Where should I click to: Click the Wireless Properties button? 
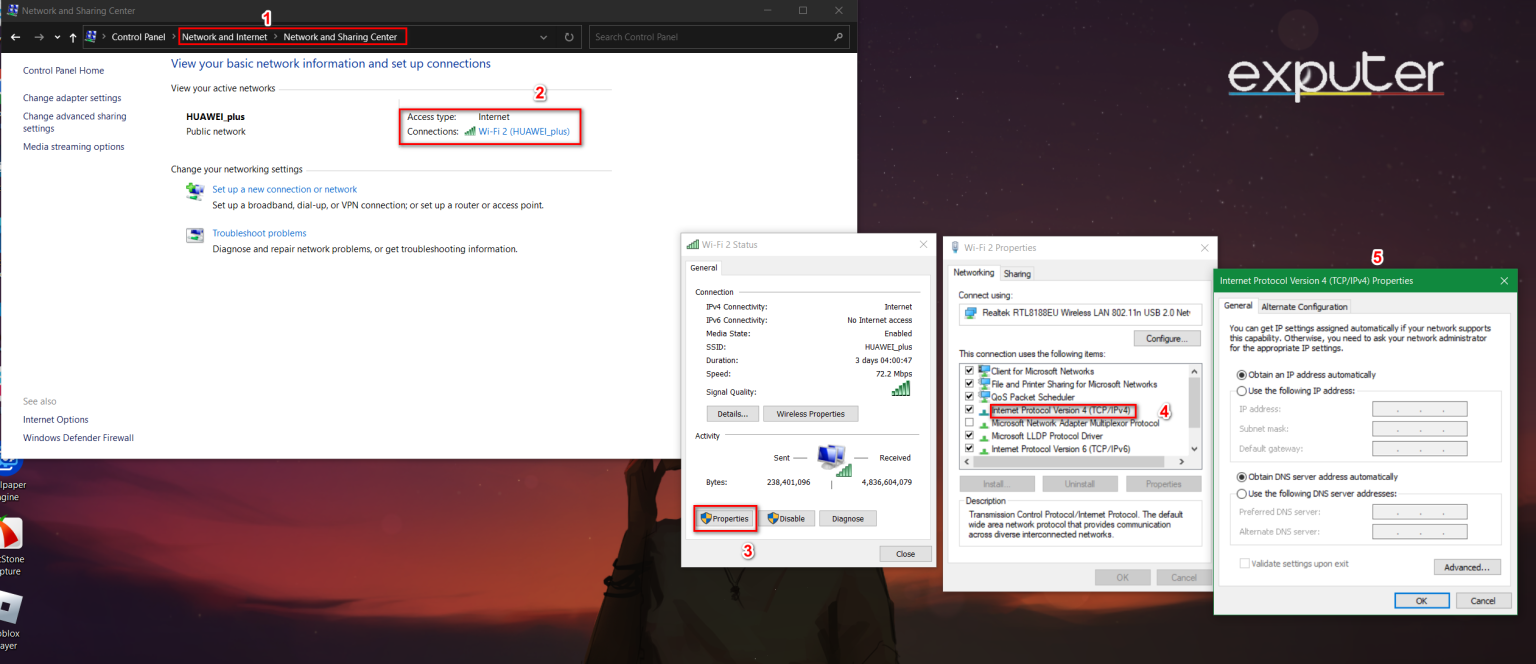coord(810,413)
